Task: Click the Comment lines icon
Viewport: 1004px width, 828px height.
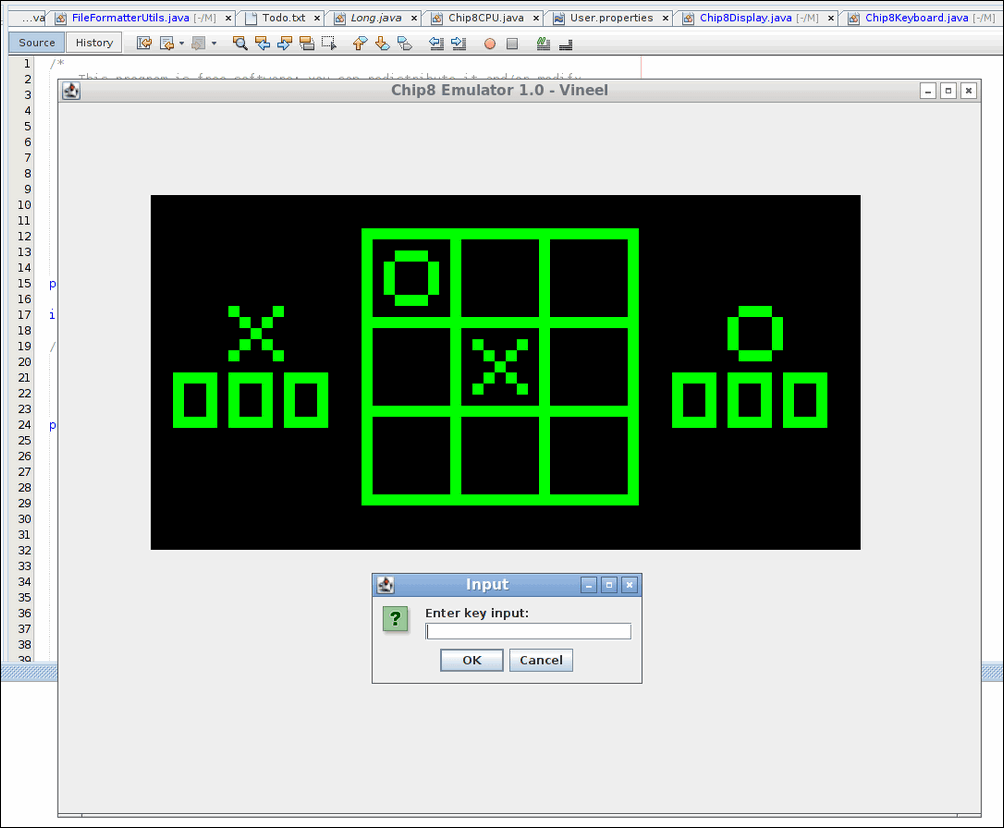Action: tap(543, 43)
